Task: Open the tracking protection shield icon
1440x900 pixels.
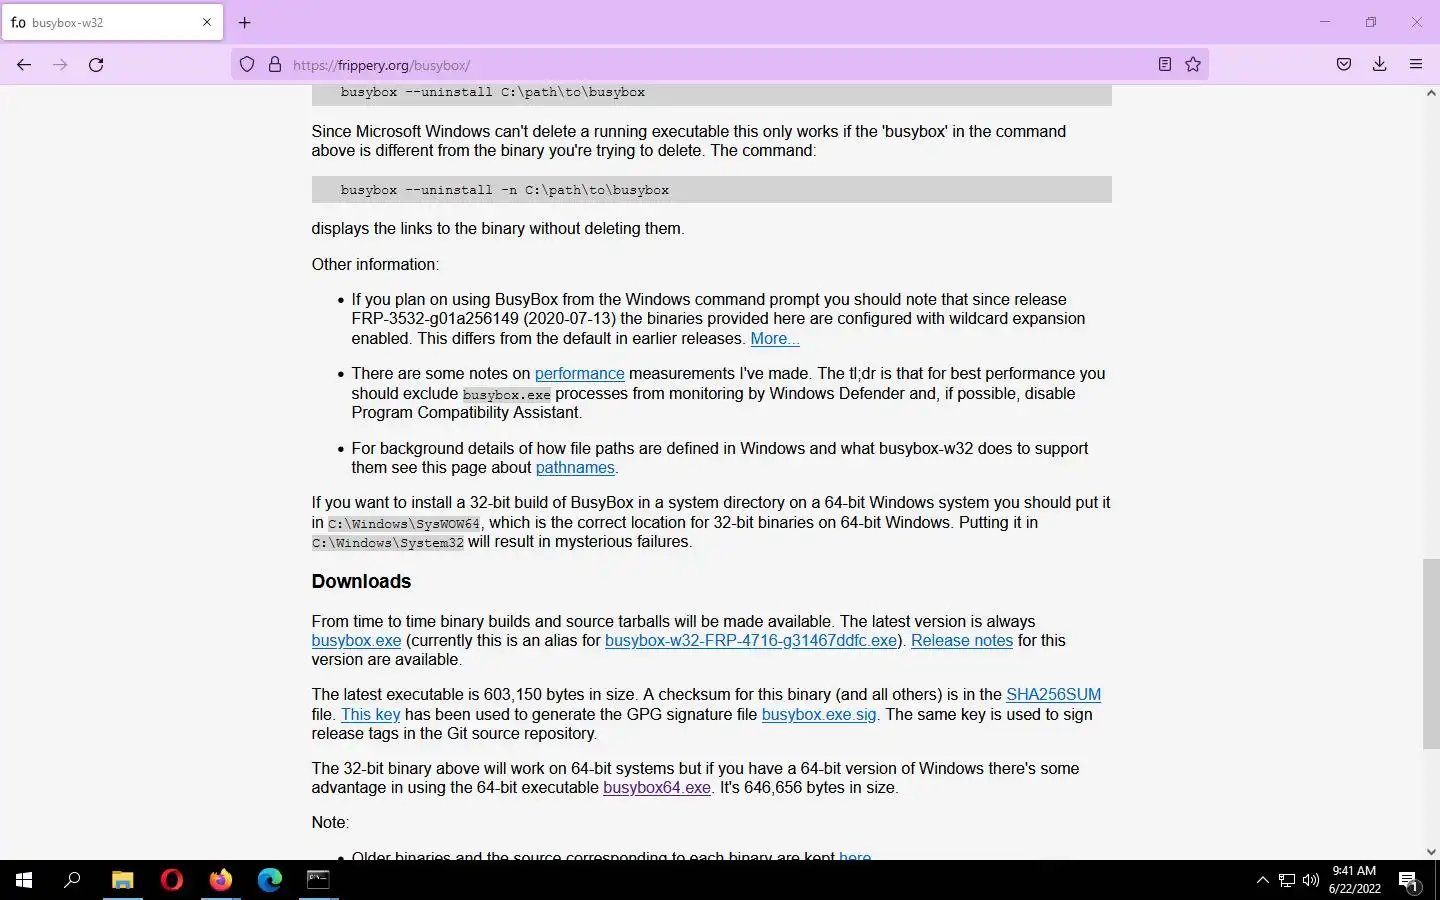Action: point(247,65)
